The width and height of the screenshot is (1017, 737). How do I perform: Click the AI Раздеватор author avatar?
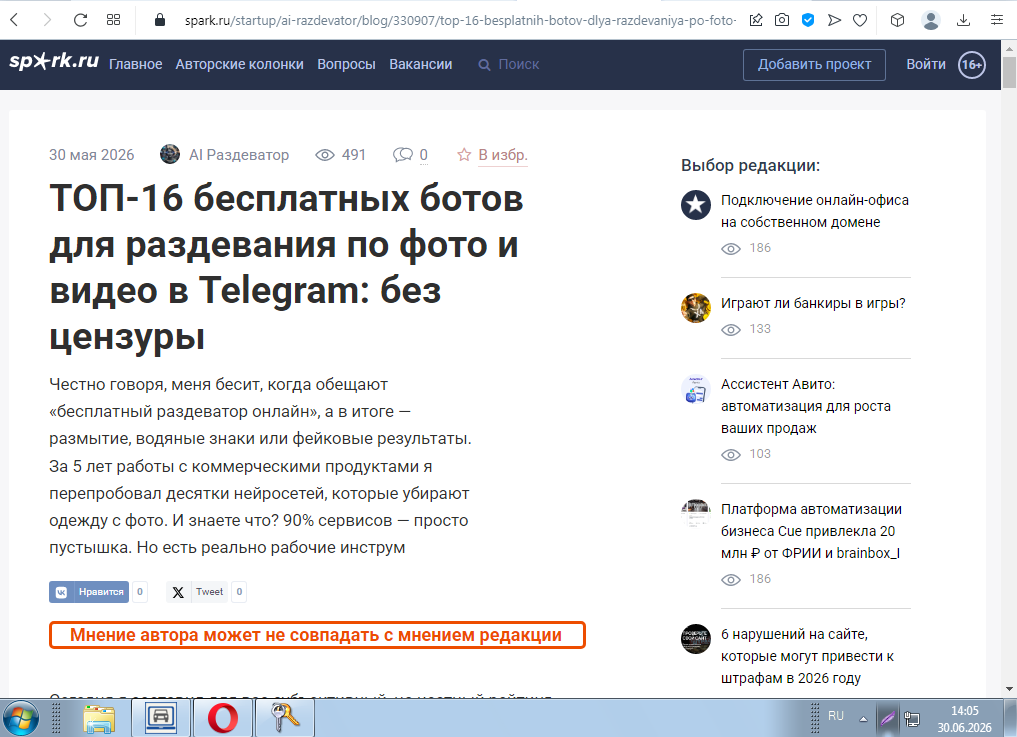[170, 154]
